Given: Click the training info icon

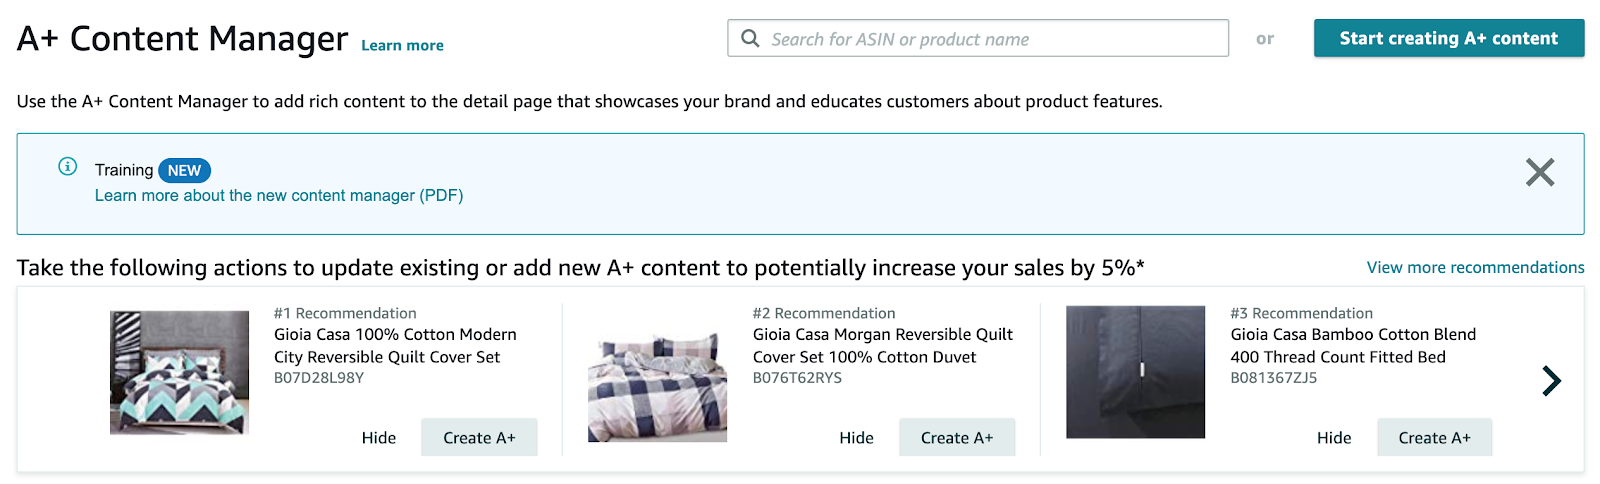Looking at the screenshot, I should [x=68, y=167].
